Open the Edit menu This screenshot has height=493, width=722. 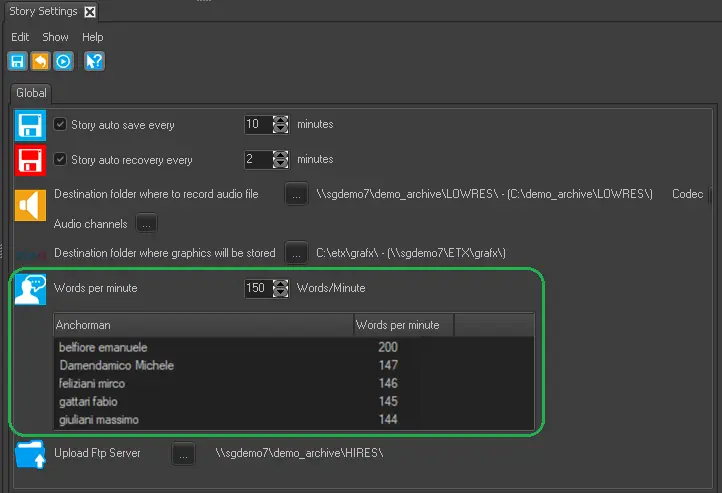tap(20, 37)
